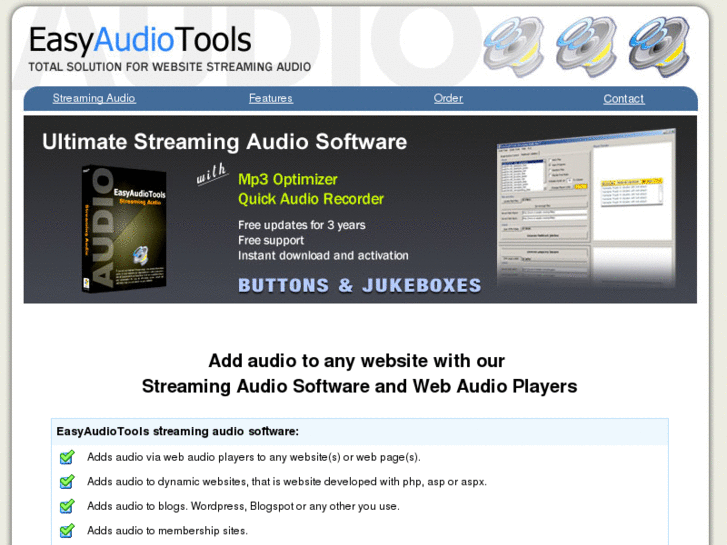Click the medium gray speaker icon in the header
Image resolution: width=727 pixels, height=545 pixels.
pos(586,46)
